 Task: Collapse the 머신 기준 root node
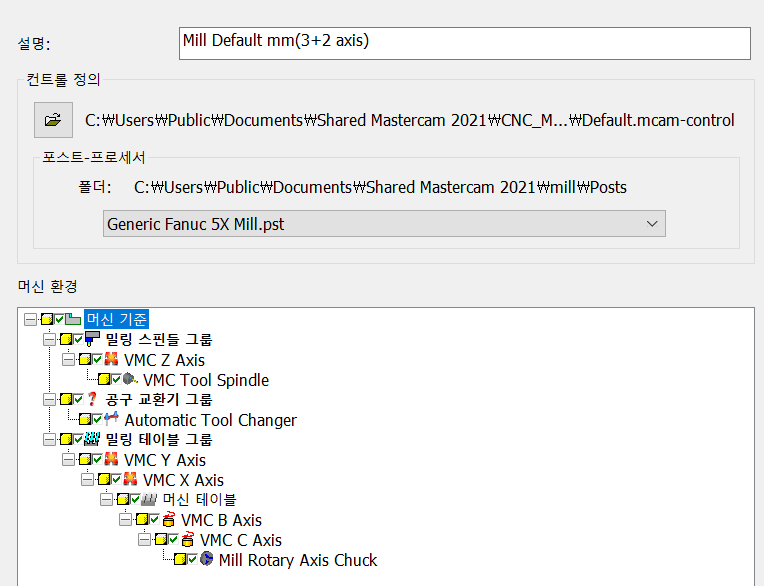(x=30, y=320)
